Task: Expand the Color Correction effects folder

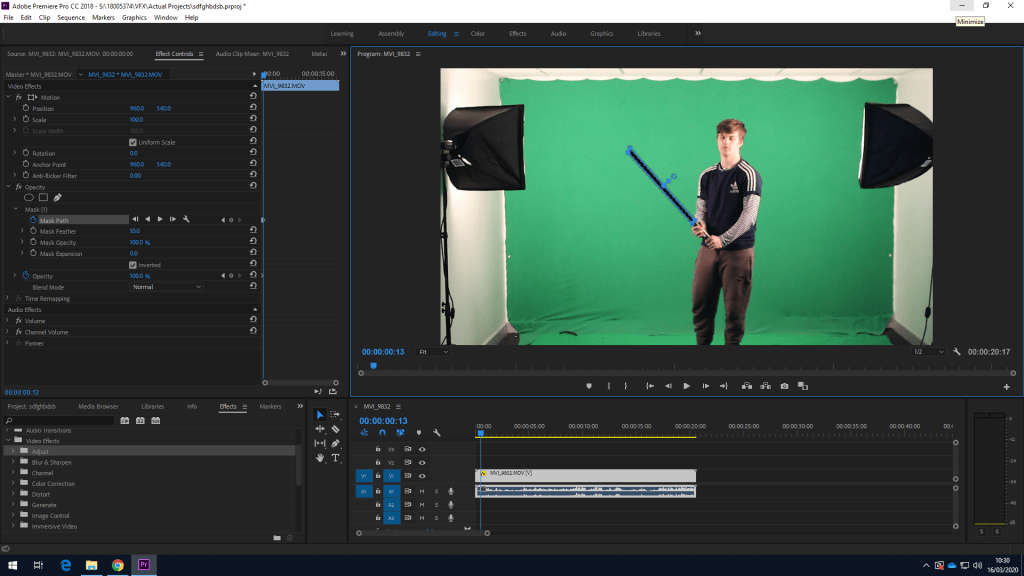Action: [14, 484]
